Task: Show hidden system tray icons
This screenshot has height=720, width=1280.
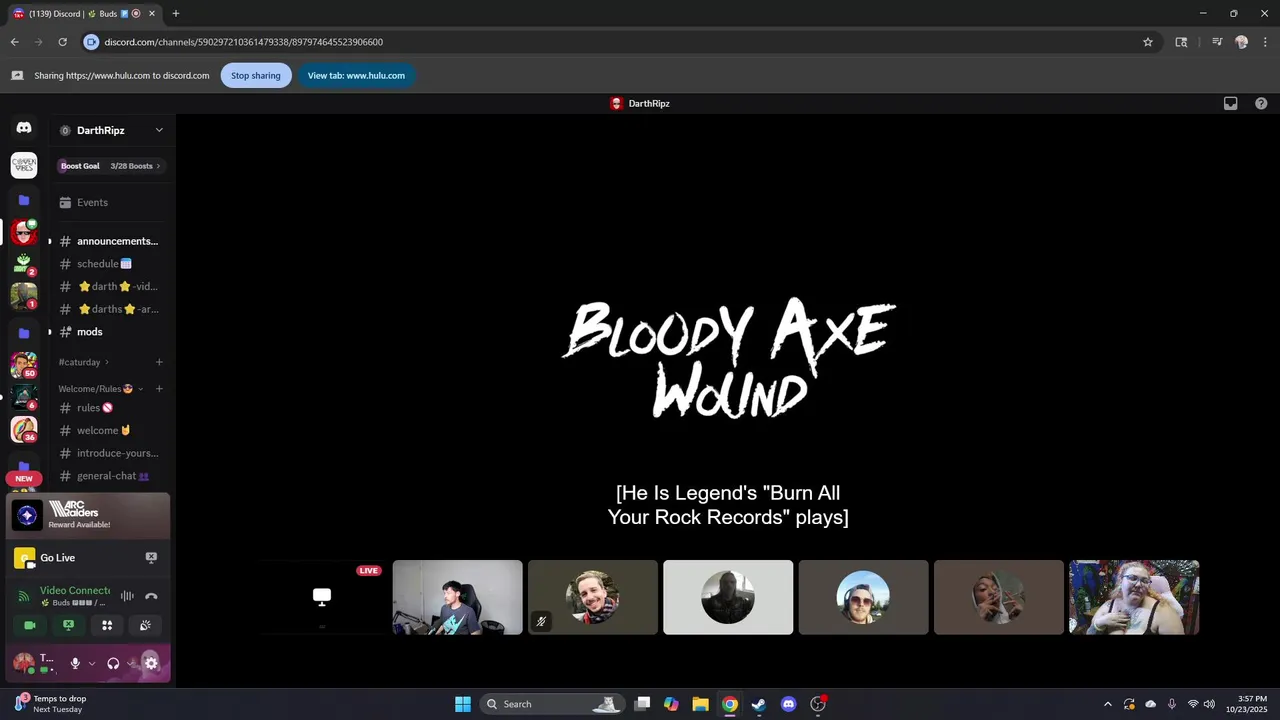Action: click(1107, 704)
